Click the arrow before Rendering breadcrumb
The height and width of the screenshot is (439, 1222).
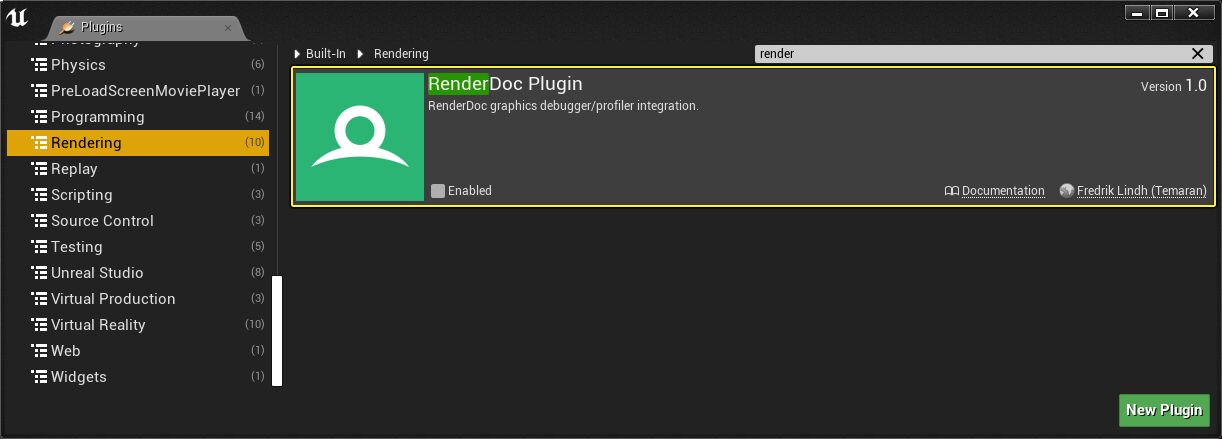(x=361, y=54)
